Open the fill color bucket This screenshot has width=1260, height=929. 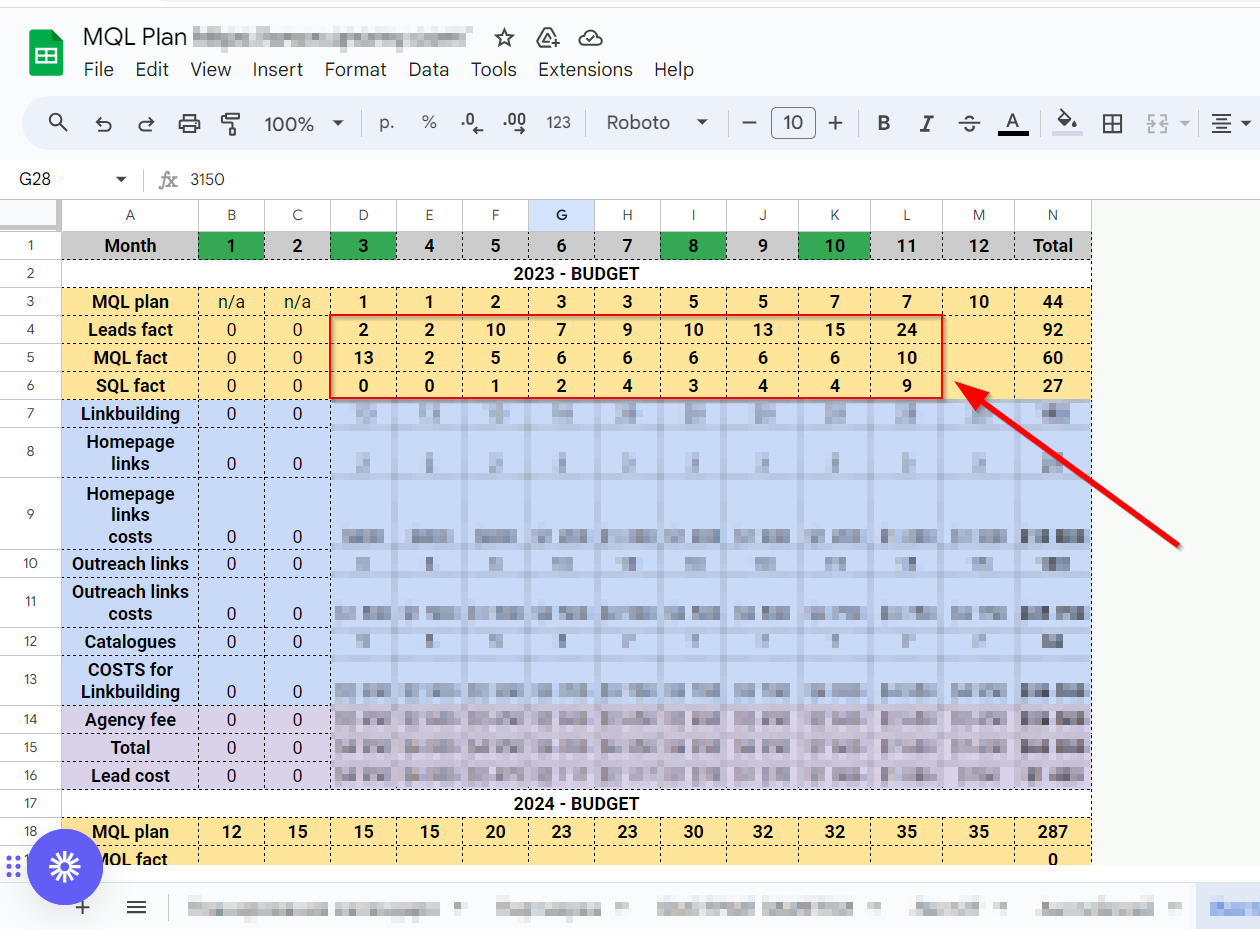[x=1068, y=123]
